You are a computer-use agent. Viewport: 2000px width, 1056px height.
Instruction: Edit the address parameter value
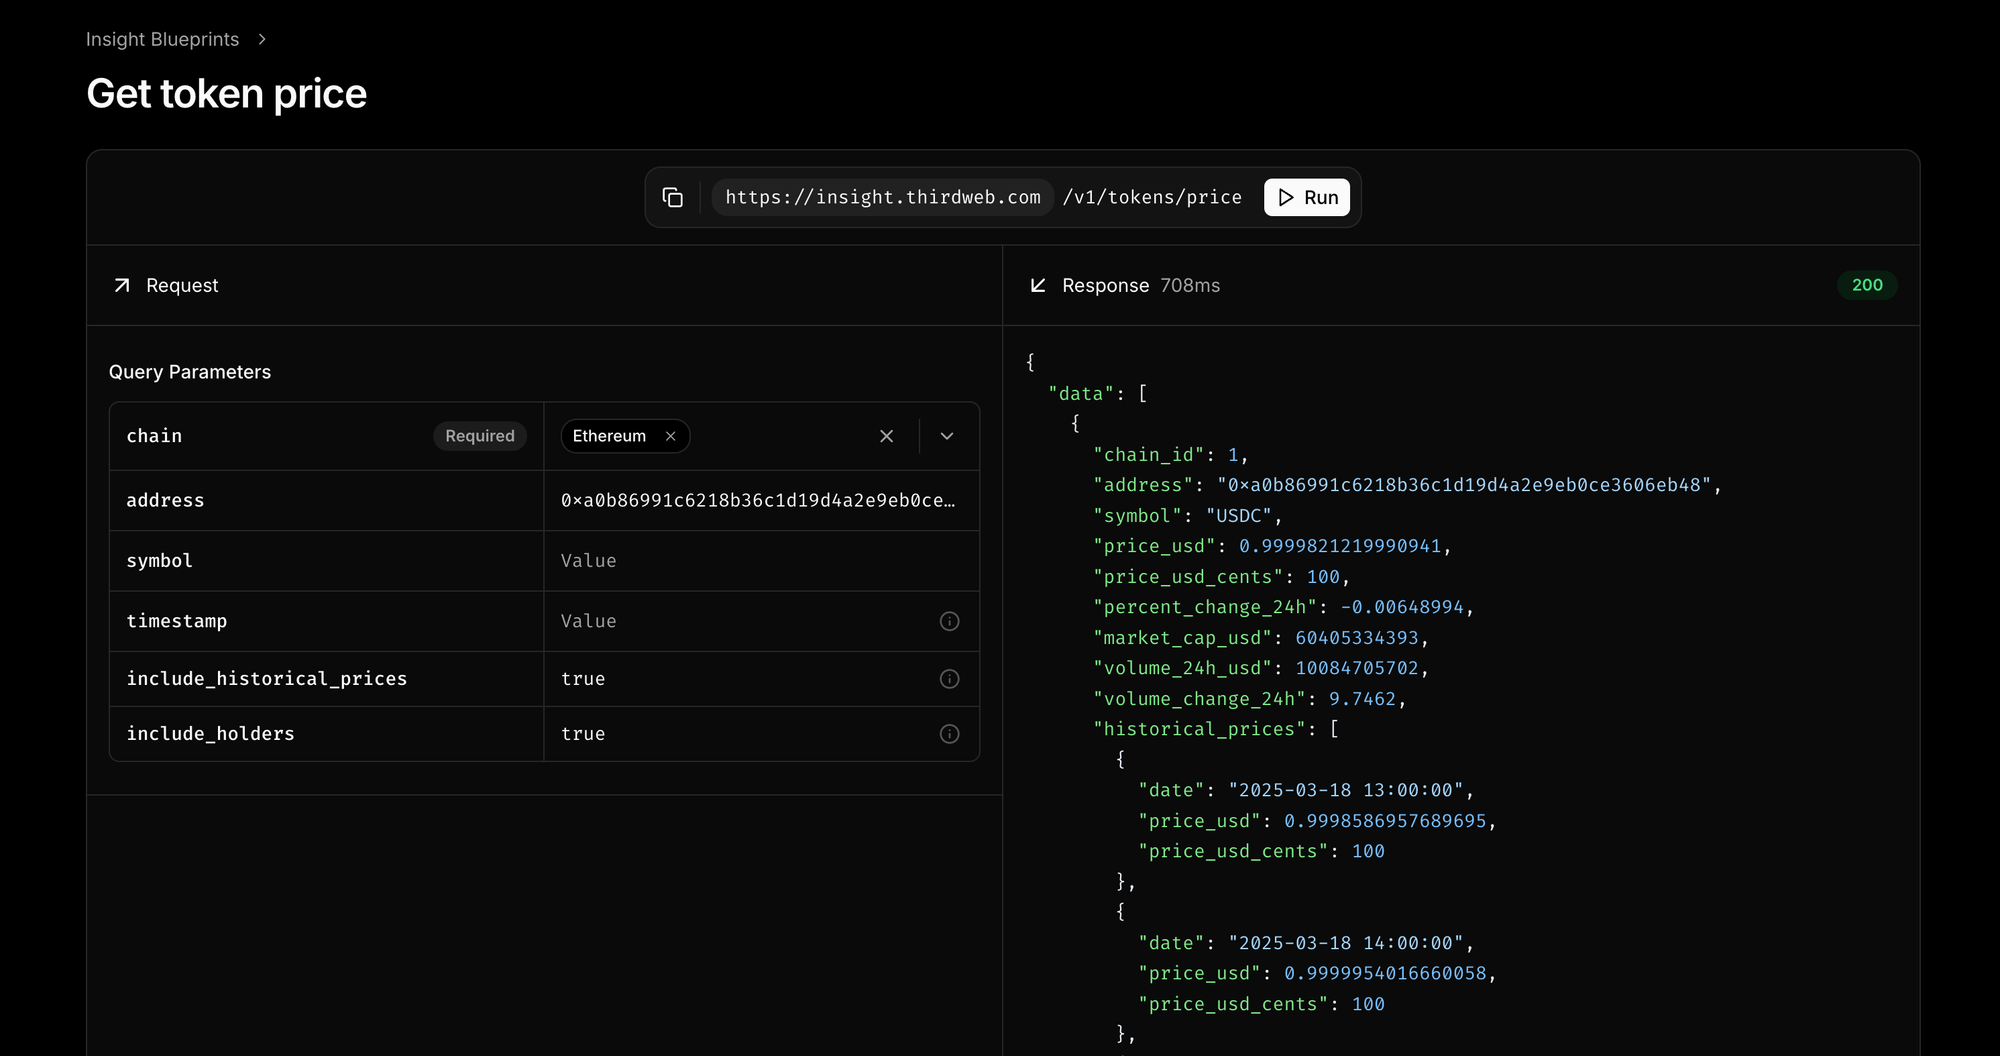761,500
